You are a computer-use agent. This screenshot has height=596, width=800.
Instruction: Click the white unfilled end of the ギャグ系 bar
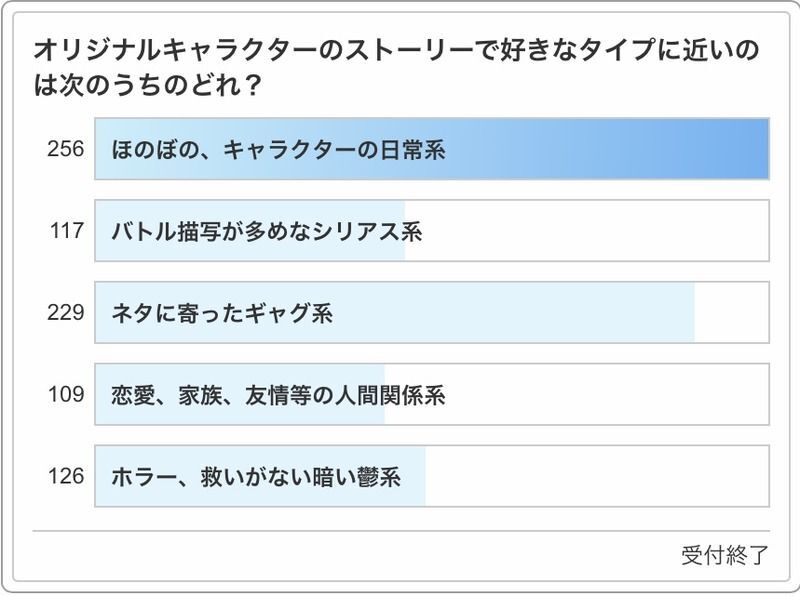coord(731,314)
